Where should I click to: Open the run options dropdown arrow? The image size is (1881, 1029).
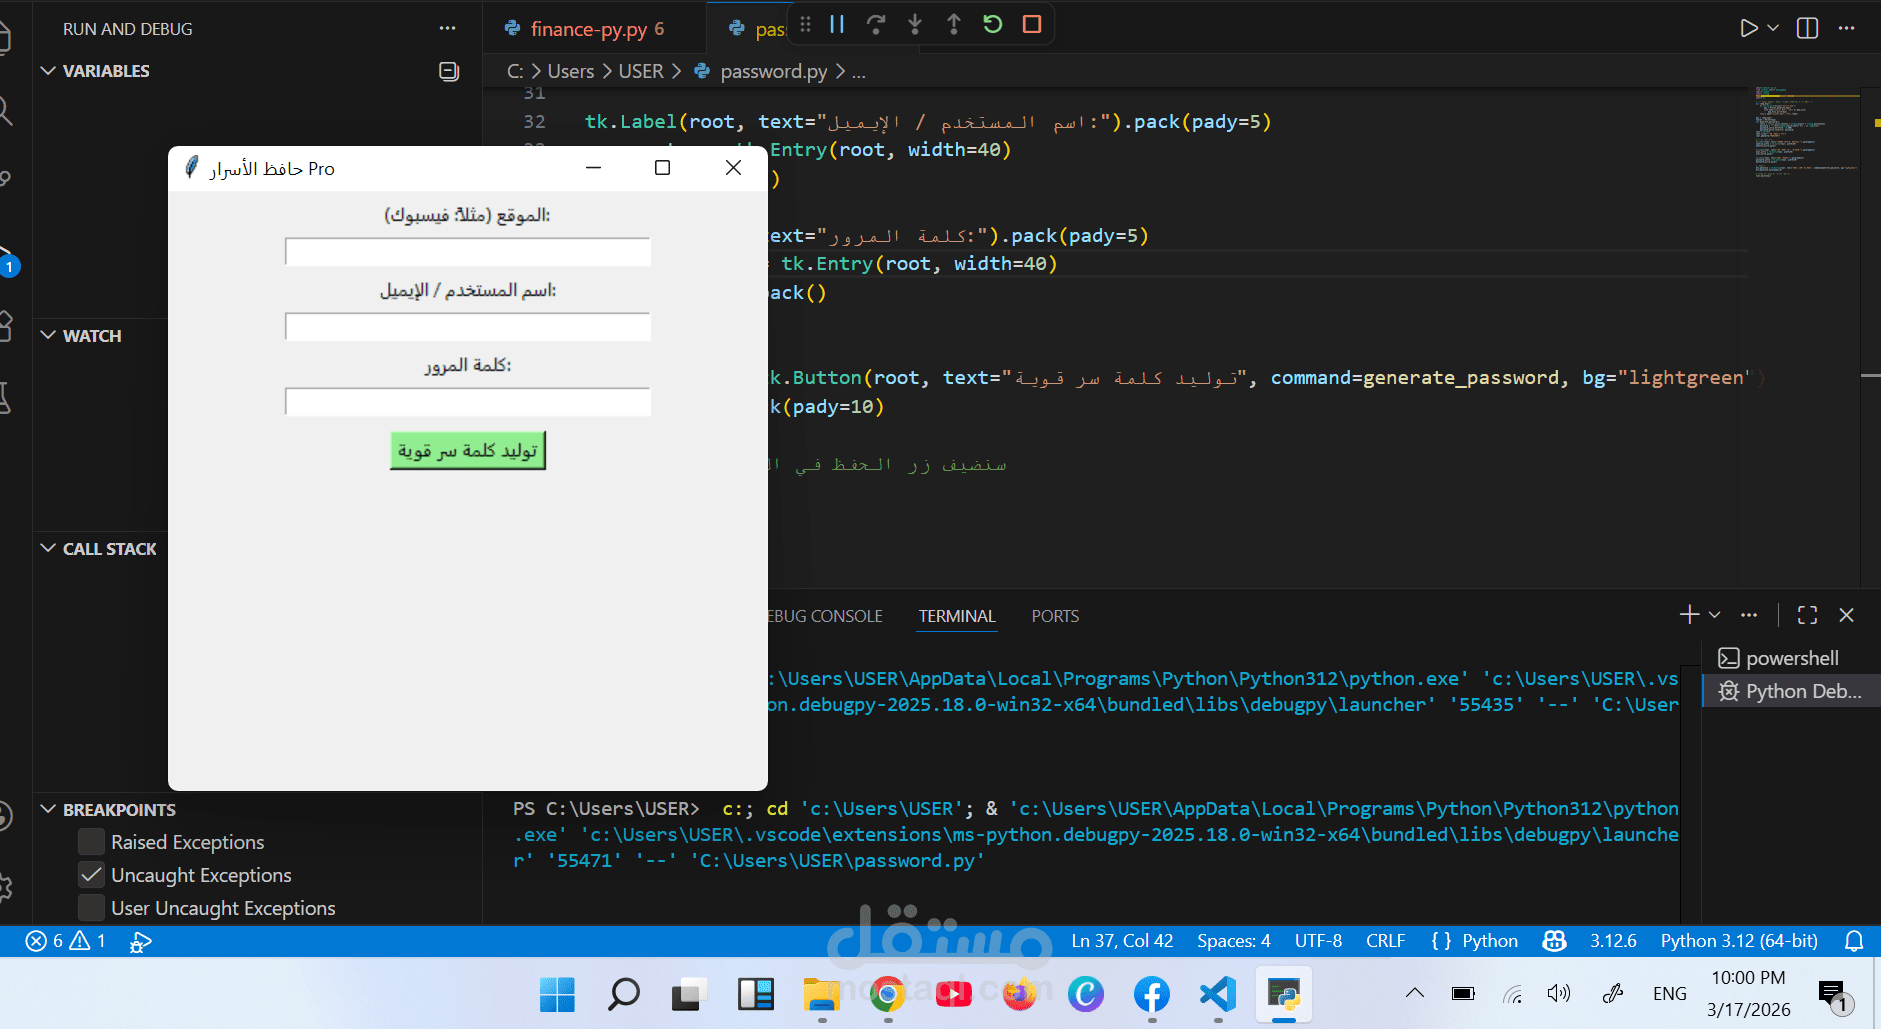click(1773, 28)
